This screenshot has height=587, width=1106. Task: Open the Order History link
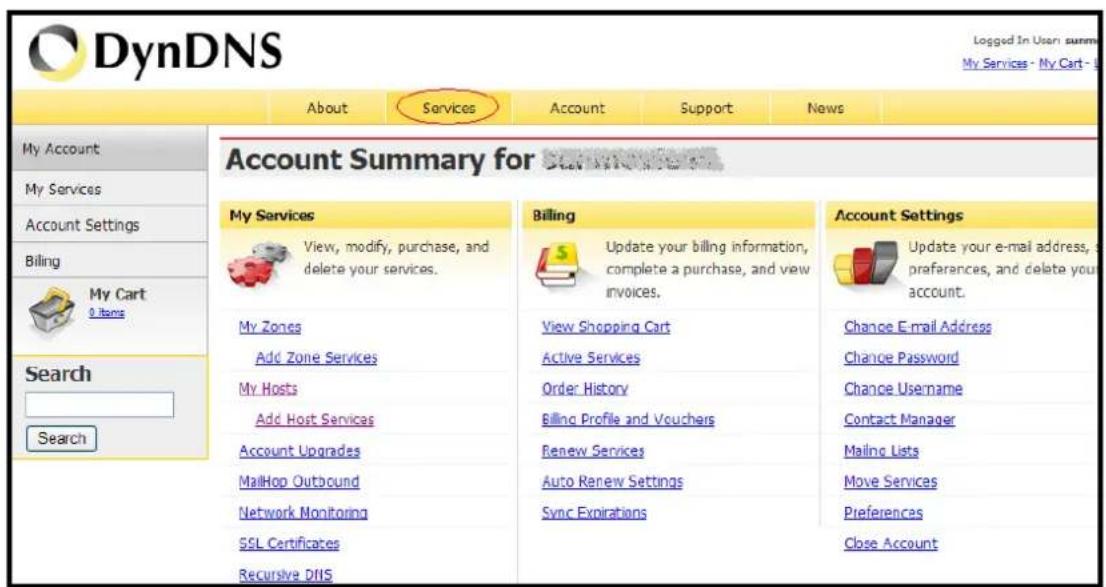(585, 389)
